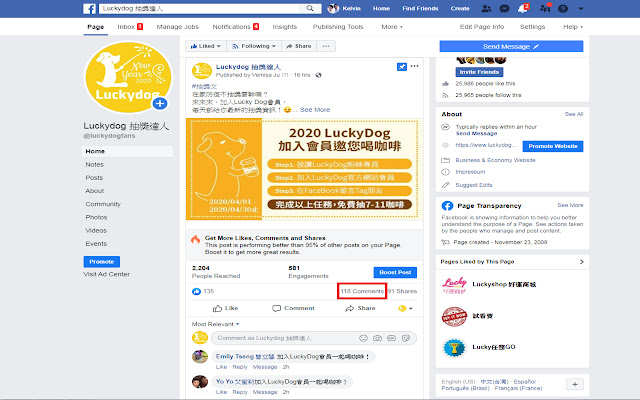This screenshot has width=640, height=400.
Task: Open the friend requests icon
Action: point(486,8)
